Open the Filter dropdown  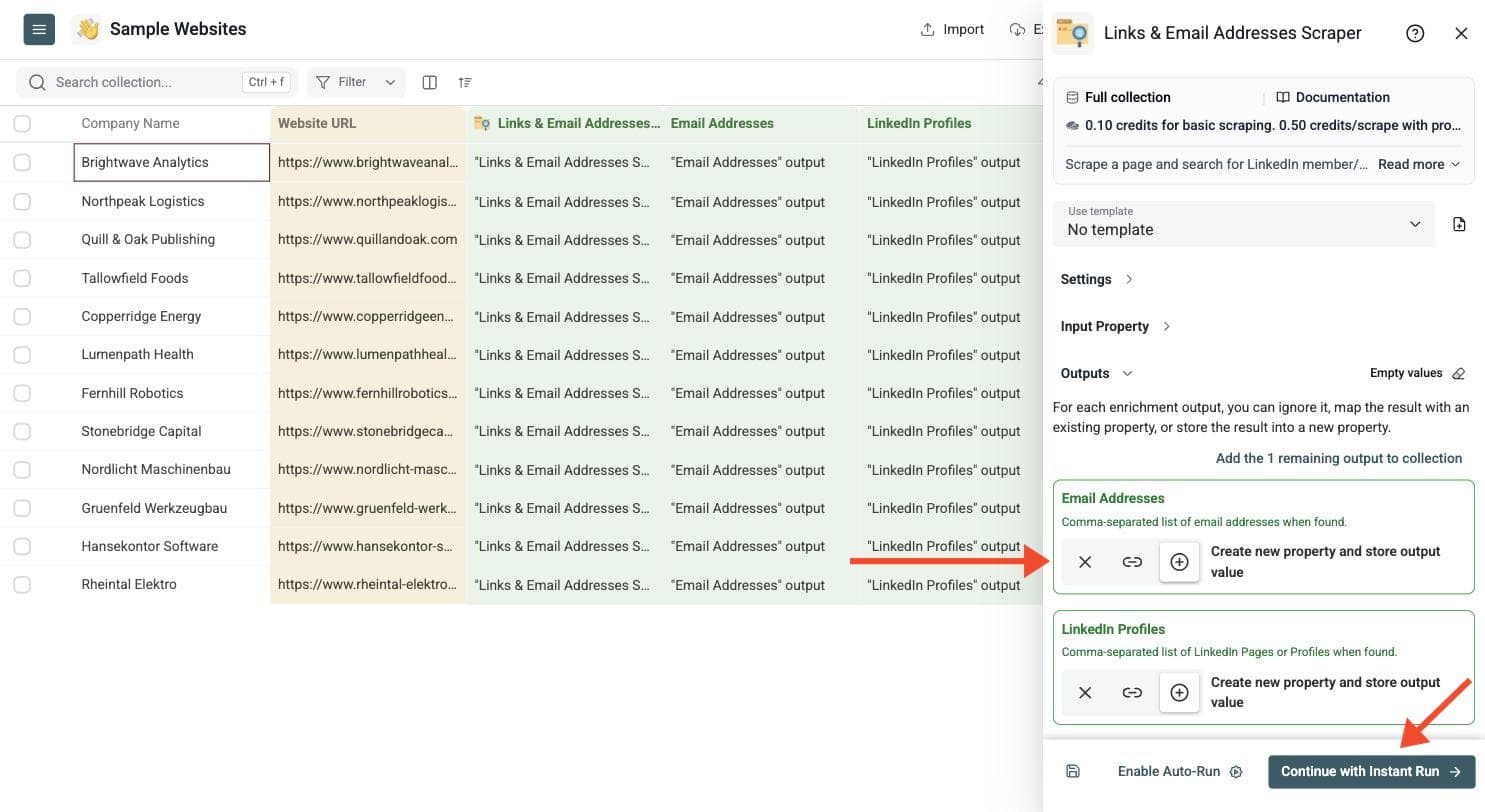pyautogui.click(x=356, y=82)
